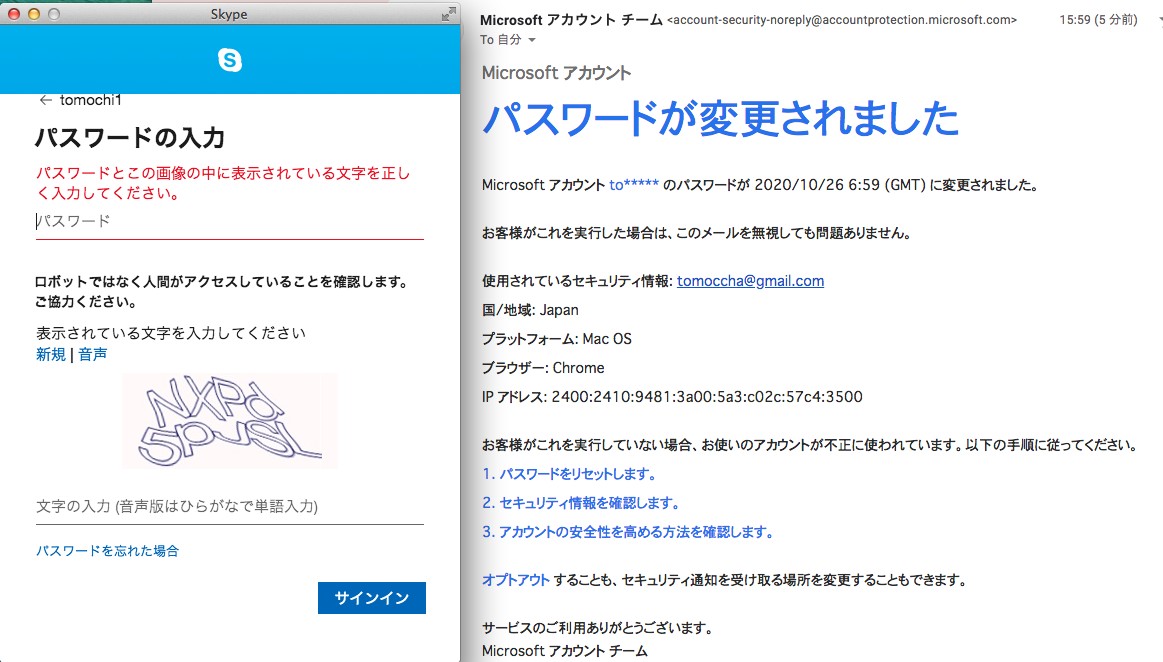Focus the 文字の入力 captcha text field
Viewport: 1163px width, 662px height.
click(230, 506)
